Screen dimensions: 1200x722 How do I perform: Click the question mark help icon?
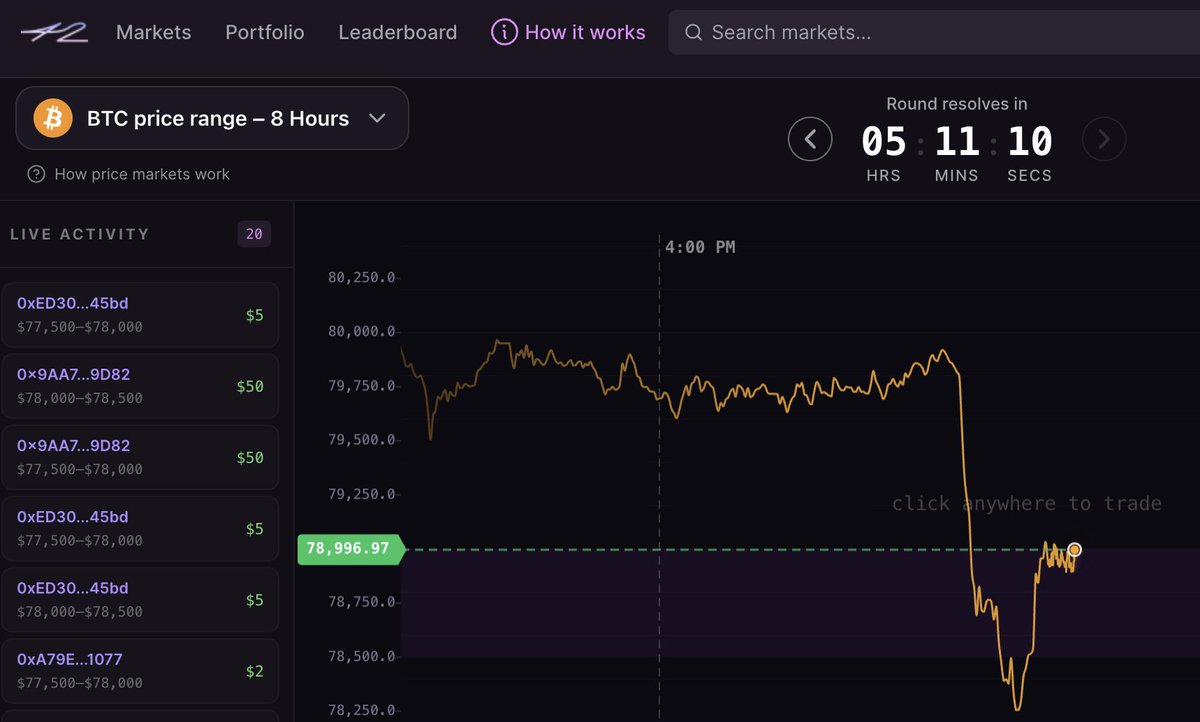pyautogui.click(x=36, y=174)
